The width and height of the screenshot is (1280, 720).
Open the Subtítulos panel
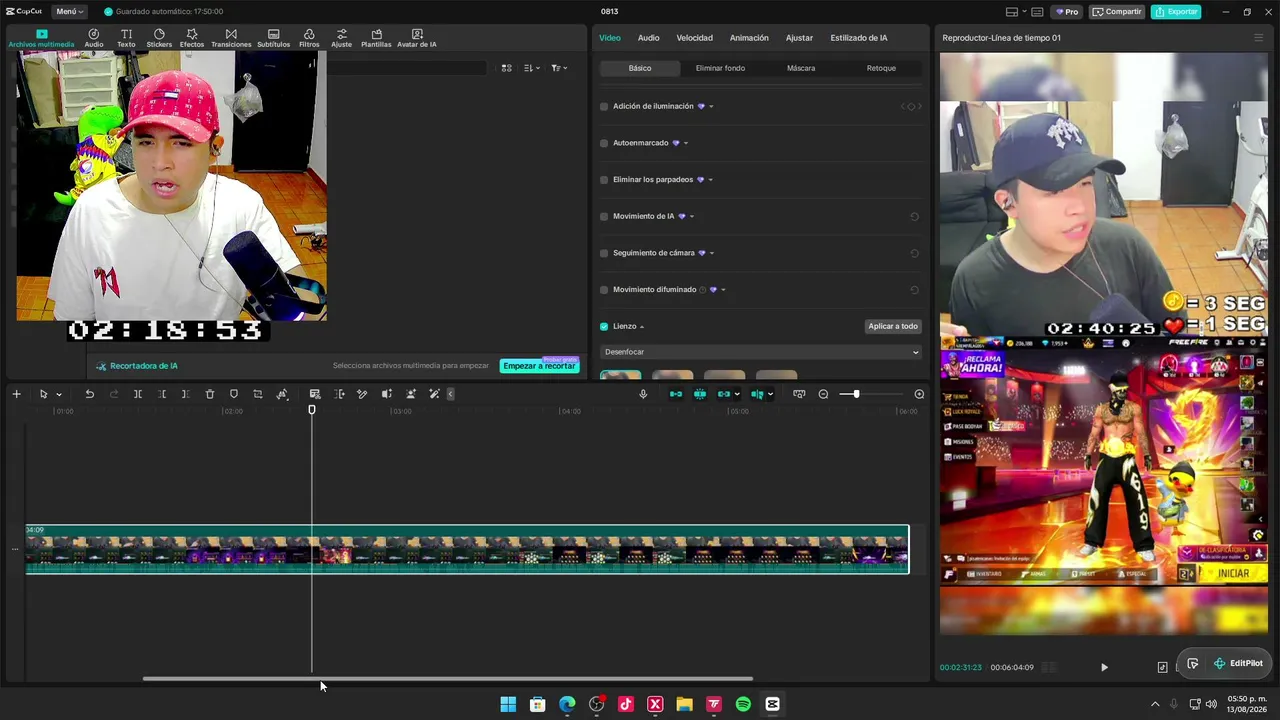pyautogui.click(x=274, y=38)
